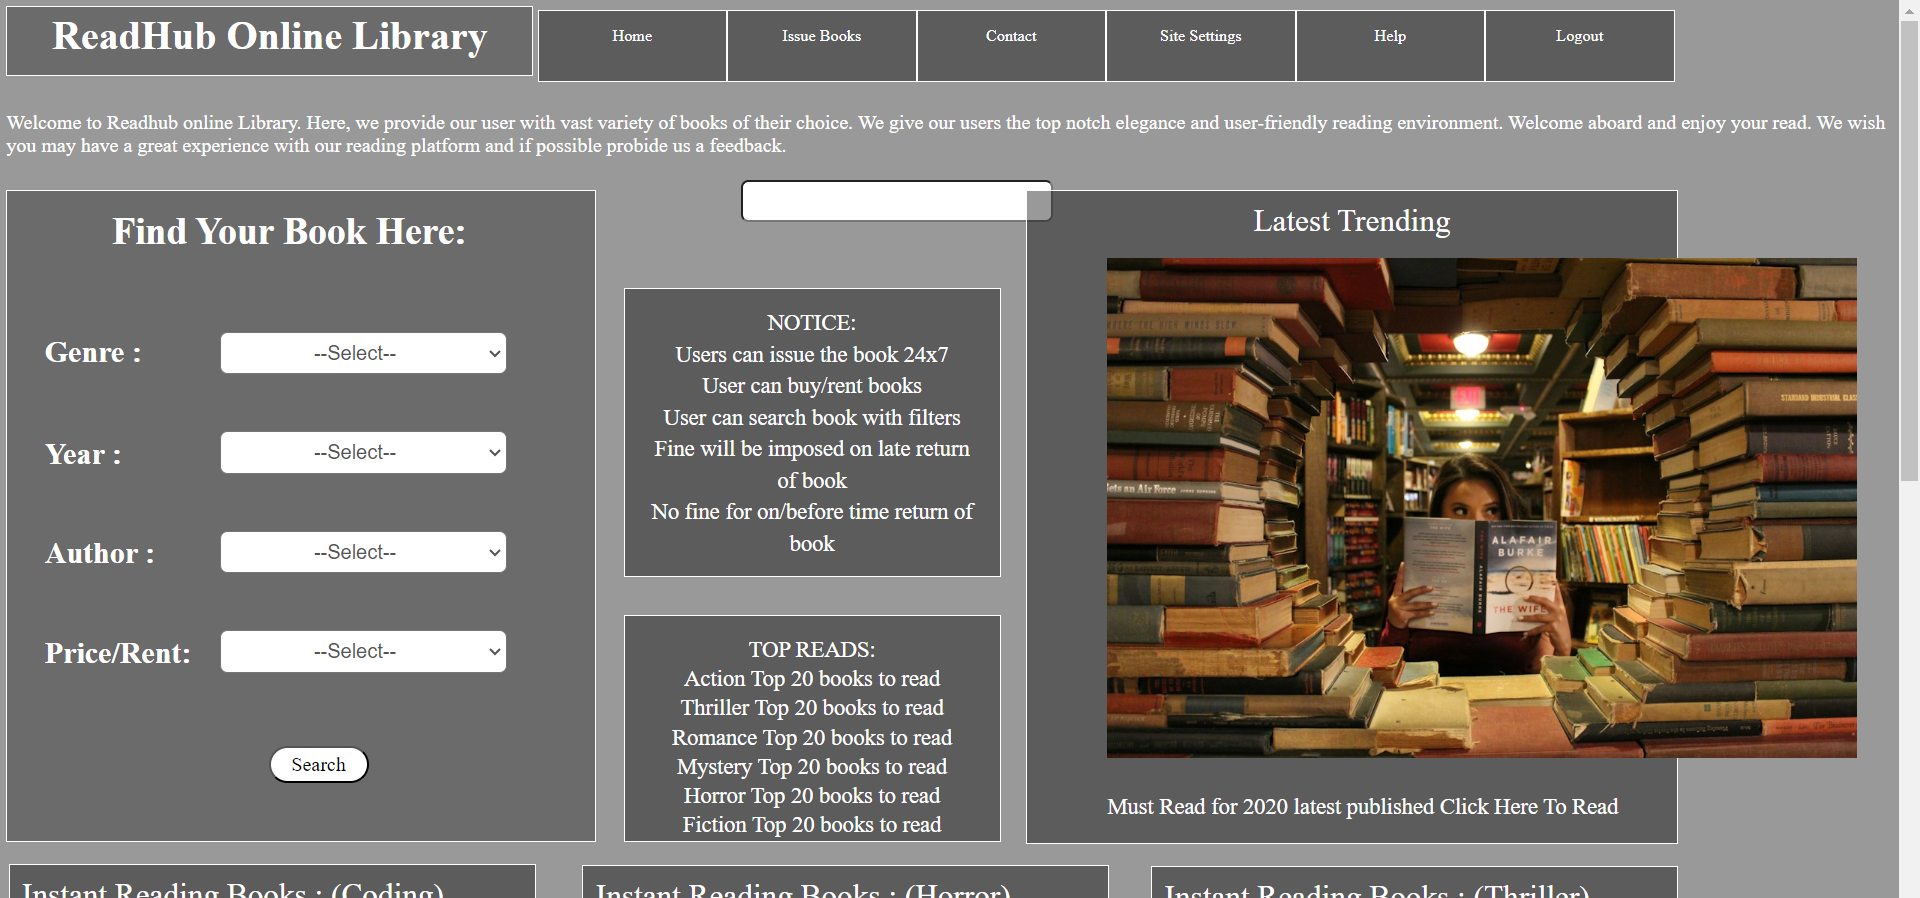1920x898 pixels.
Task: Click the page vertical scrollbar thumb
Action: coord(1909,250)
